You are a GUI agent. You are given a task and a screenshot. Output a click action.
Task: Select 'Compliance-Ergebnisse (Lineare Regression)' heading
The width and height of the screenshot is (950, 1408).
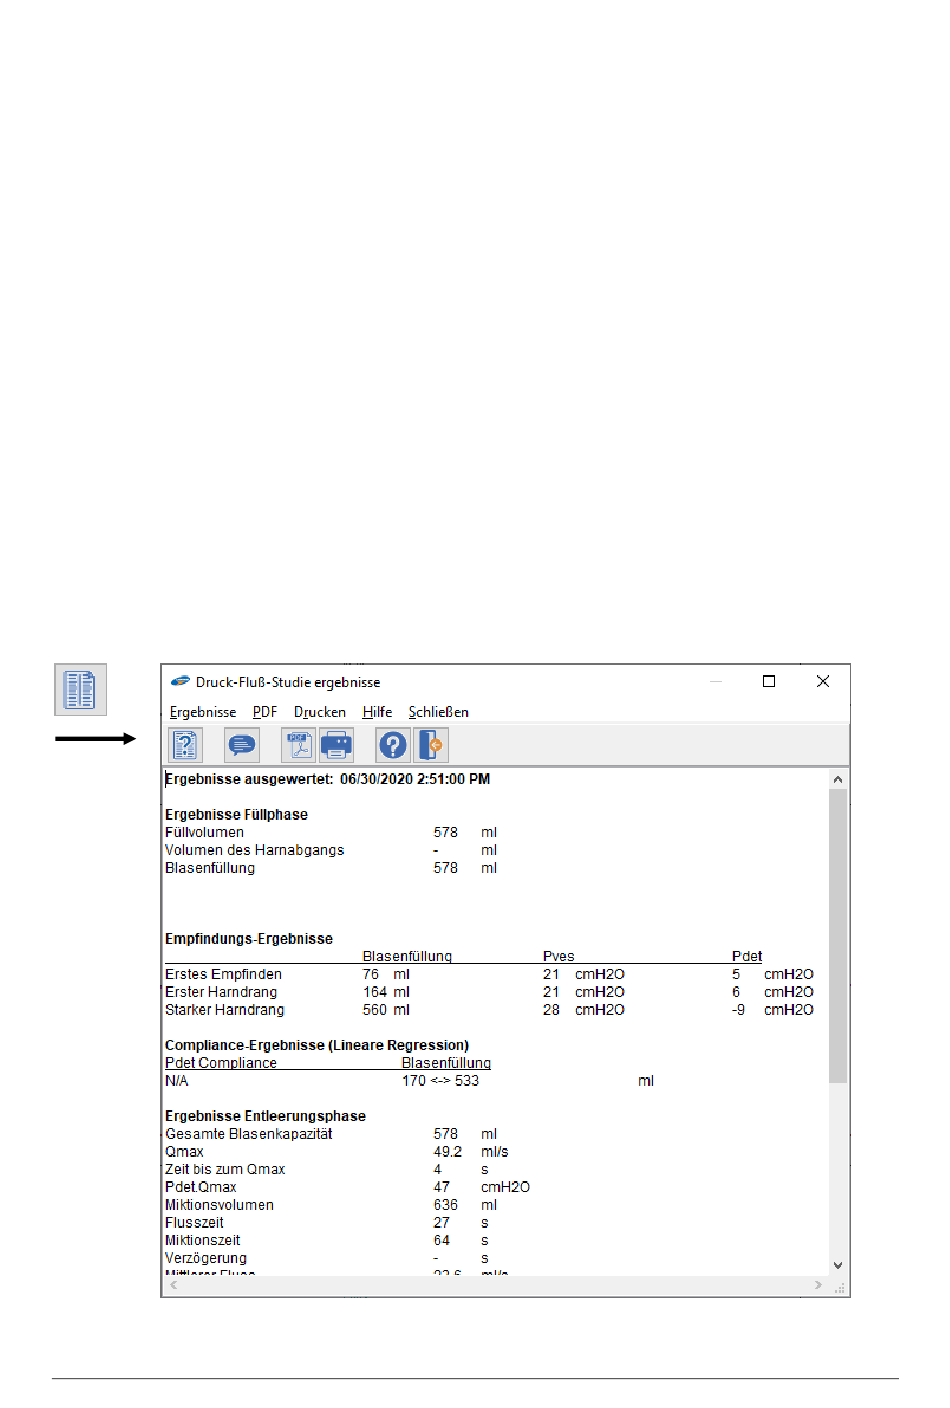point(317,1045)
